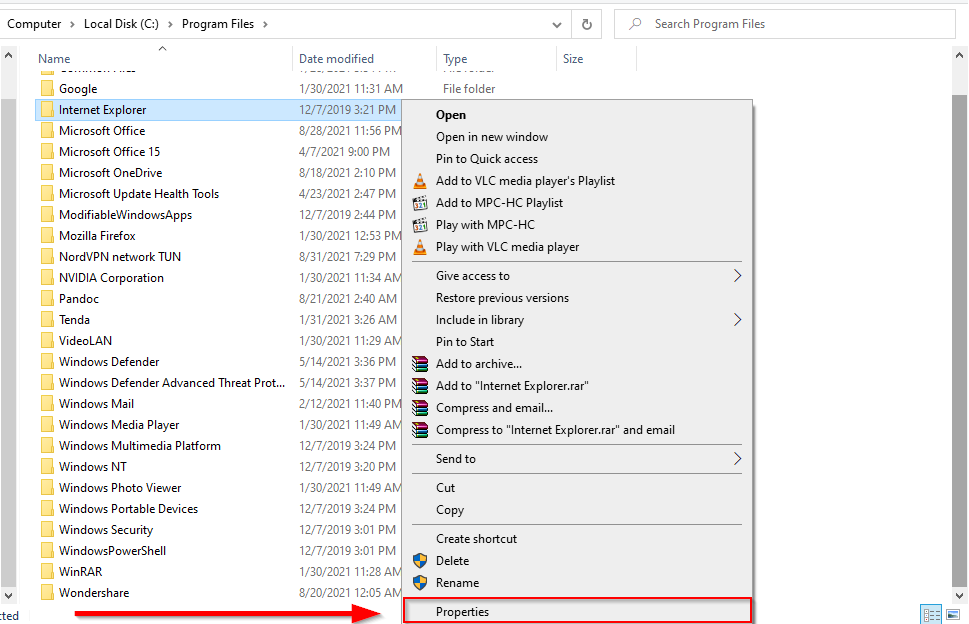Click the Google folder icon
This screenshot has width=969, height=624.
(47, 89)
